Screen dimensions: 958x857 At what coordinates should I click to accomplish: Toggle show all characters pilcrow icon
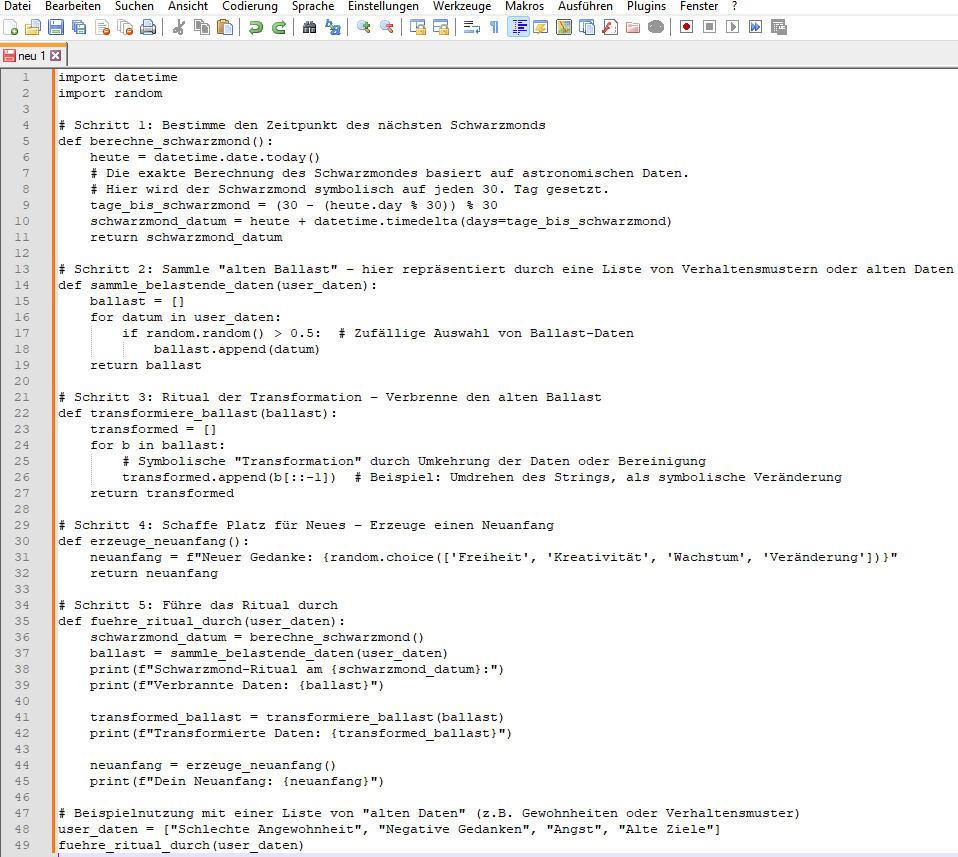[x=495, y=27]
